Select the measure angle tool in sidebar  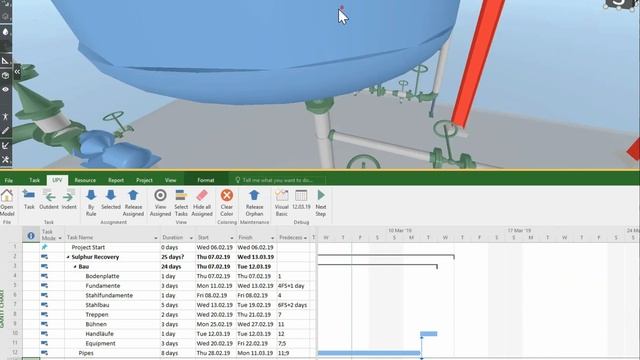click(x=5, y=61)
